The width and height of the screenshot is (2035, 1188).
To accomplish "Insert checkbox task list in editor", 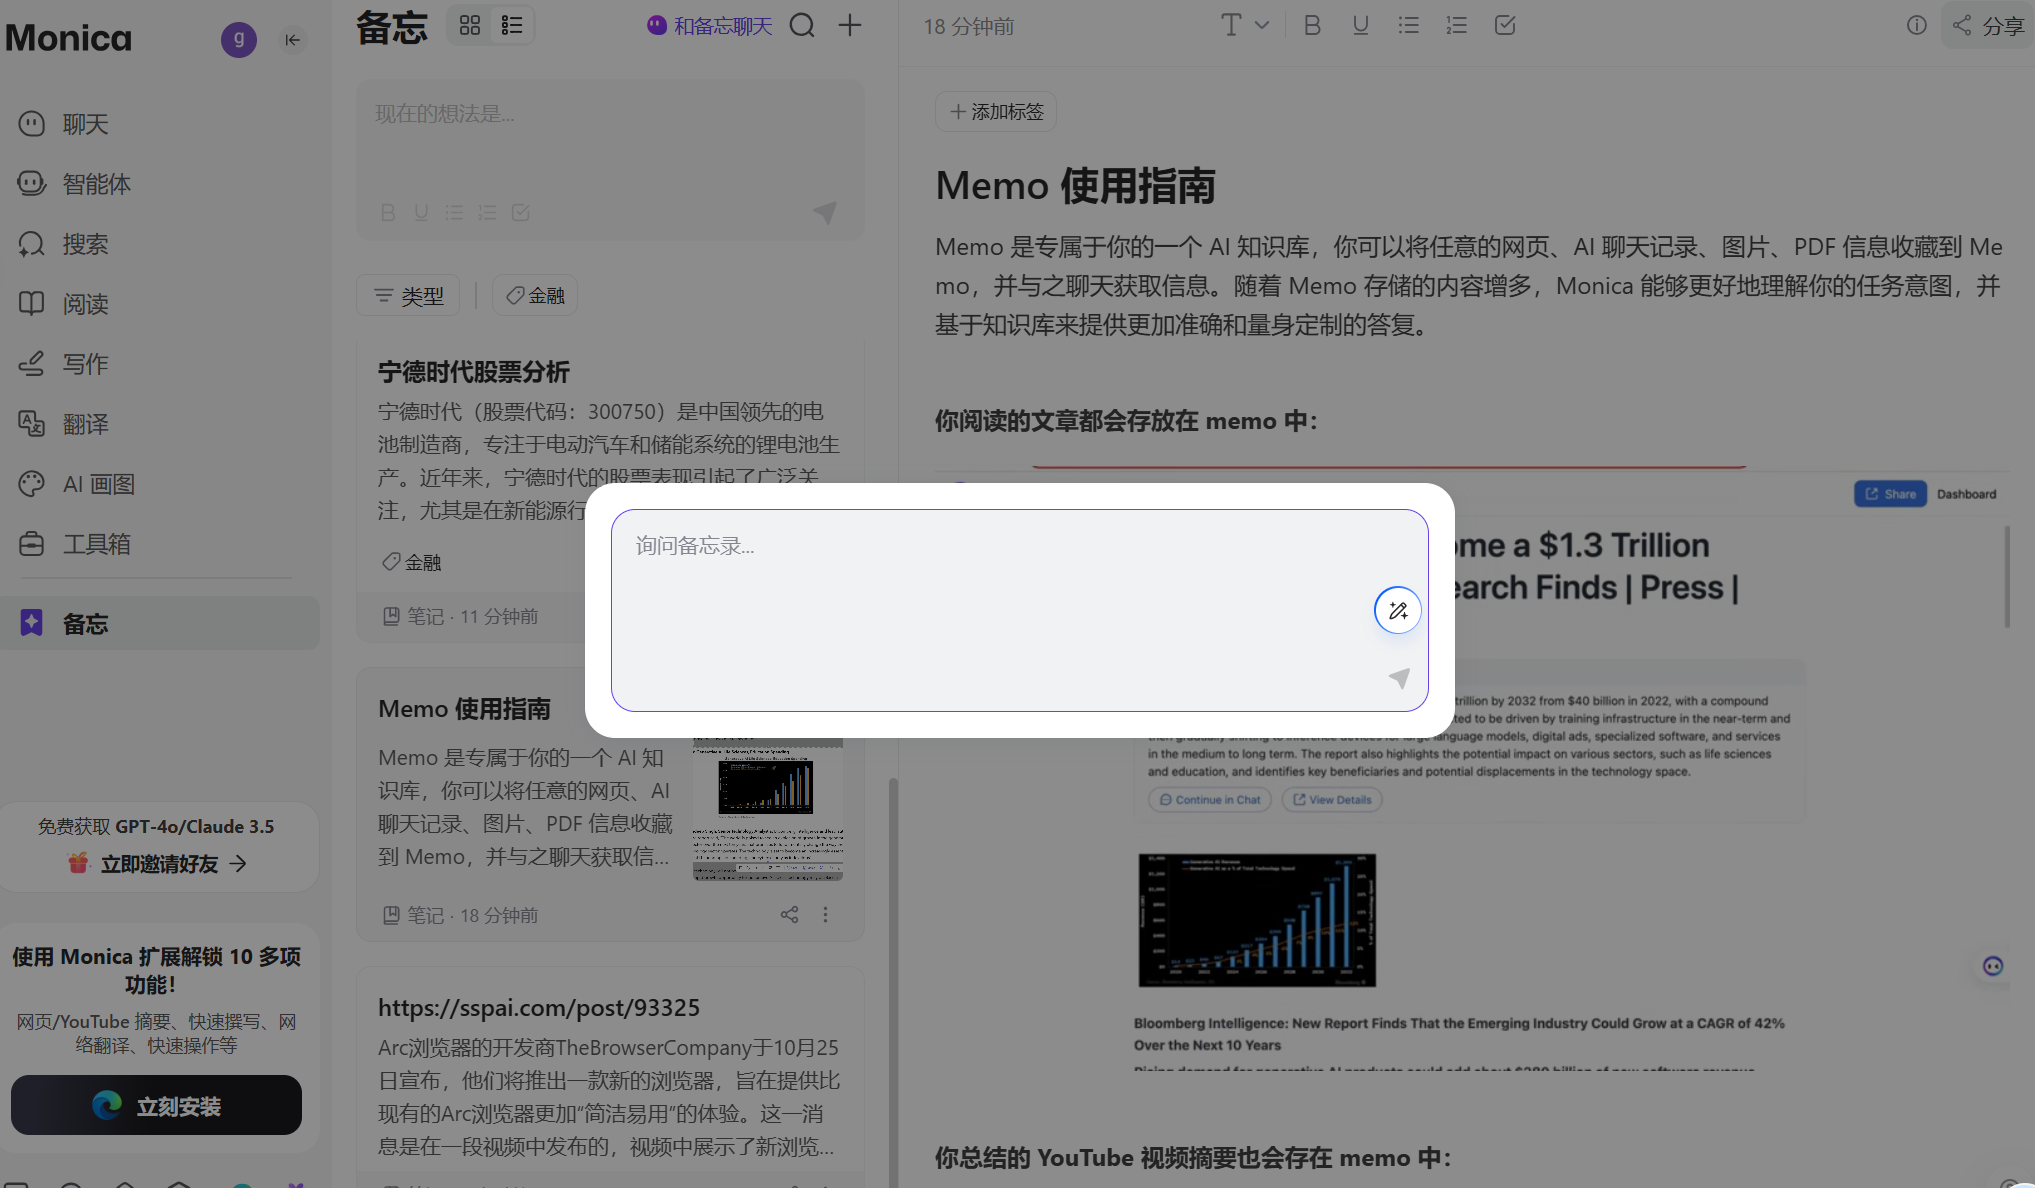I will [x=1505, y=25].
